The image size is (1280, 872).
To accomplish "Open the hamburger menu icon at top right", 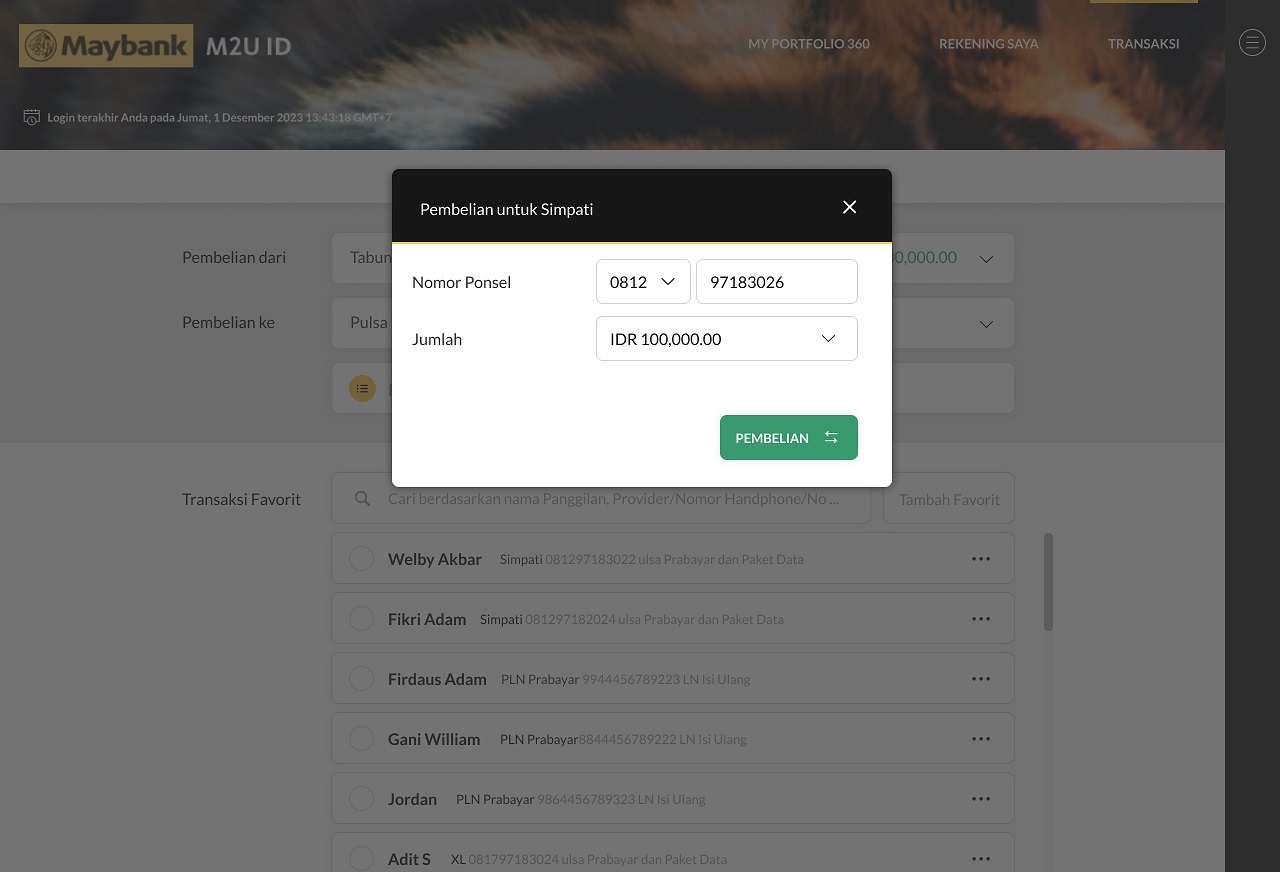I will pos(1252,42).
